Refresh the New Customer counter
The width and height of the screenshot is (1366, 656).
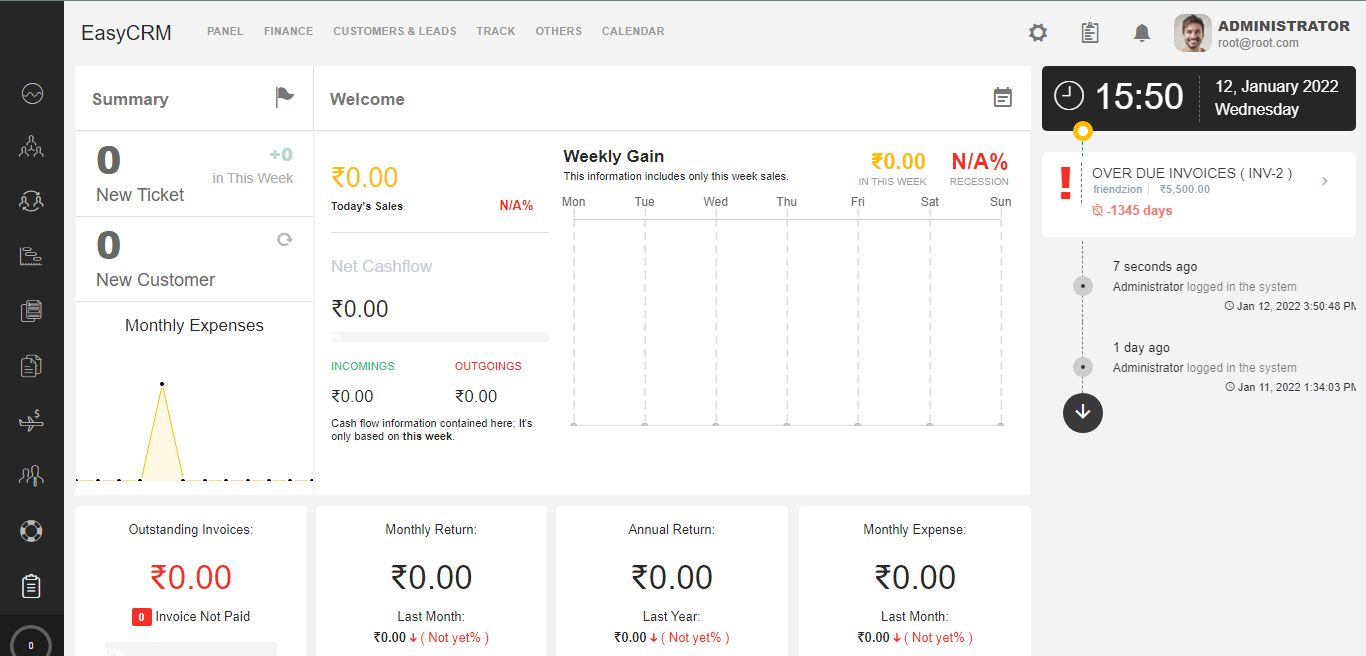tap(285, 240)
